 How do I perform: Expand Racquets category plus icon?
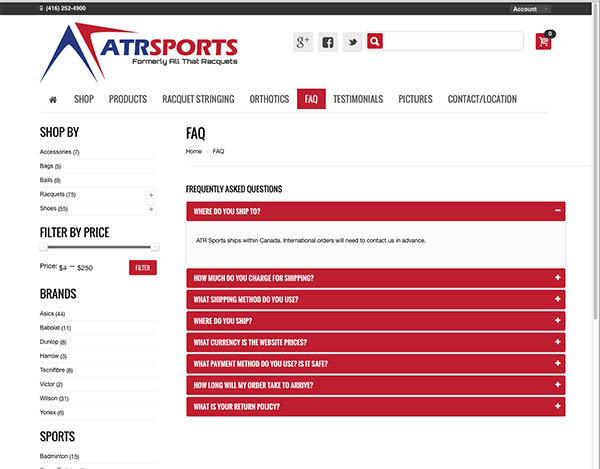tap(151, 194)
